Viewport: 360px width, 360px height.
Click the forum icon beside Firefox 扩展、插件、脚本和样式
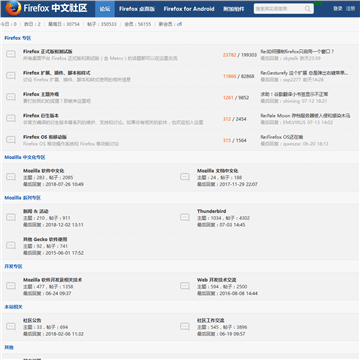click(x=11, y=76)
